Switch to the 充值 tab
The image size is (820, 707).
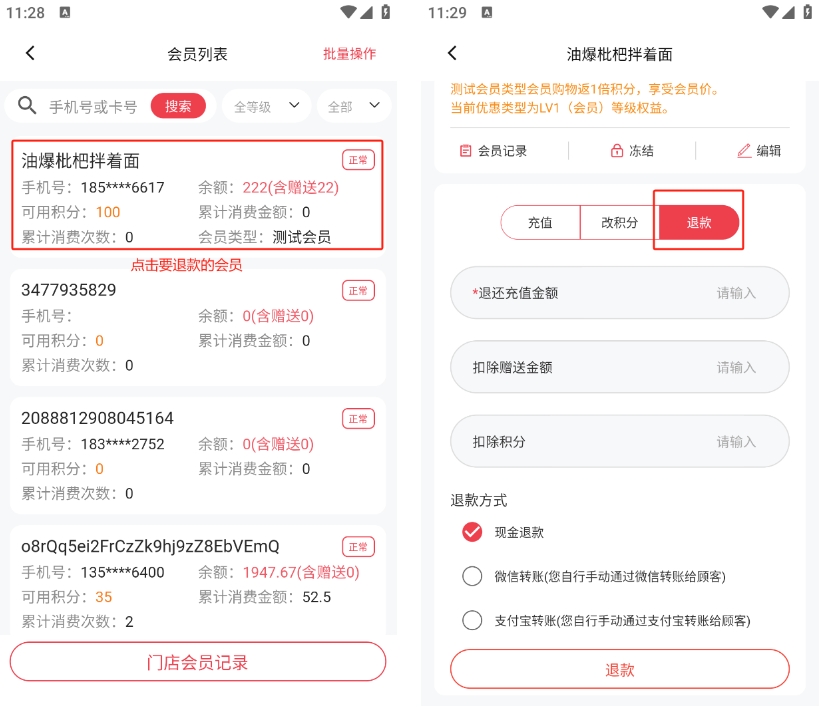540,222
